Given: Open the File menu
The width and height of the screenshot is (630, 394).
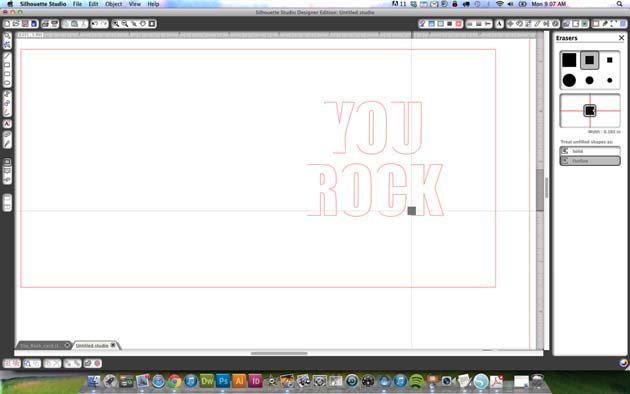Looking at the screenshot, I should (x=77, y=4).
